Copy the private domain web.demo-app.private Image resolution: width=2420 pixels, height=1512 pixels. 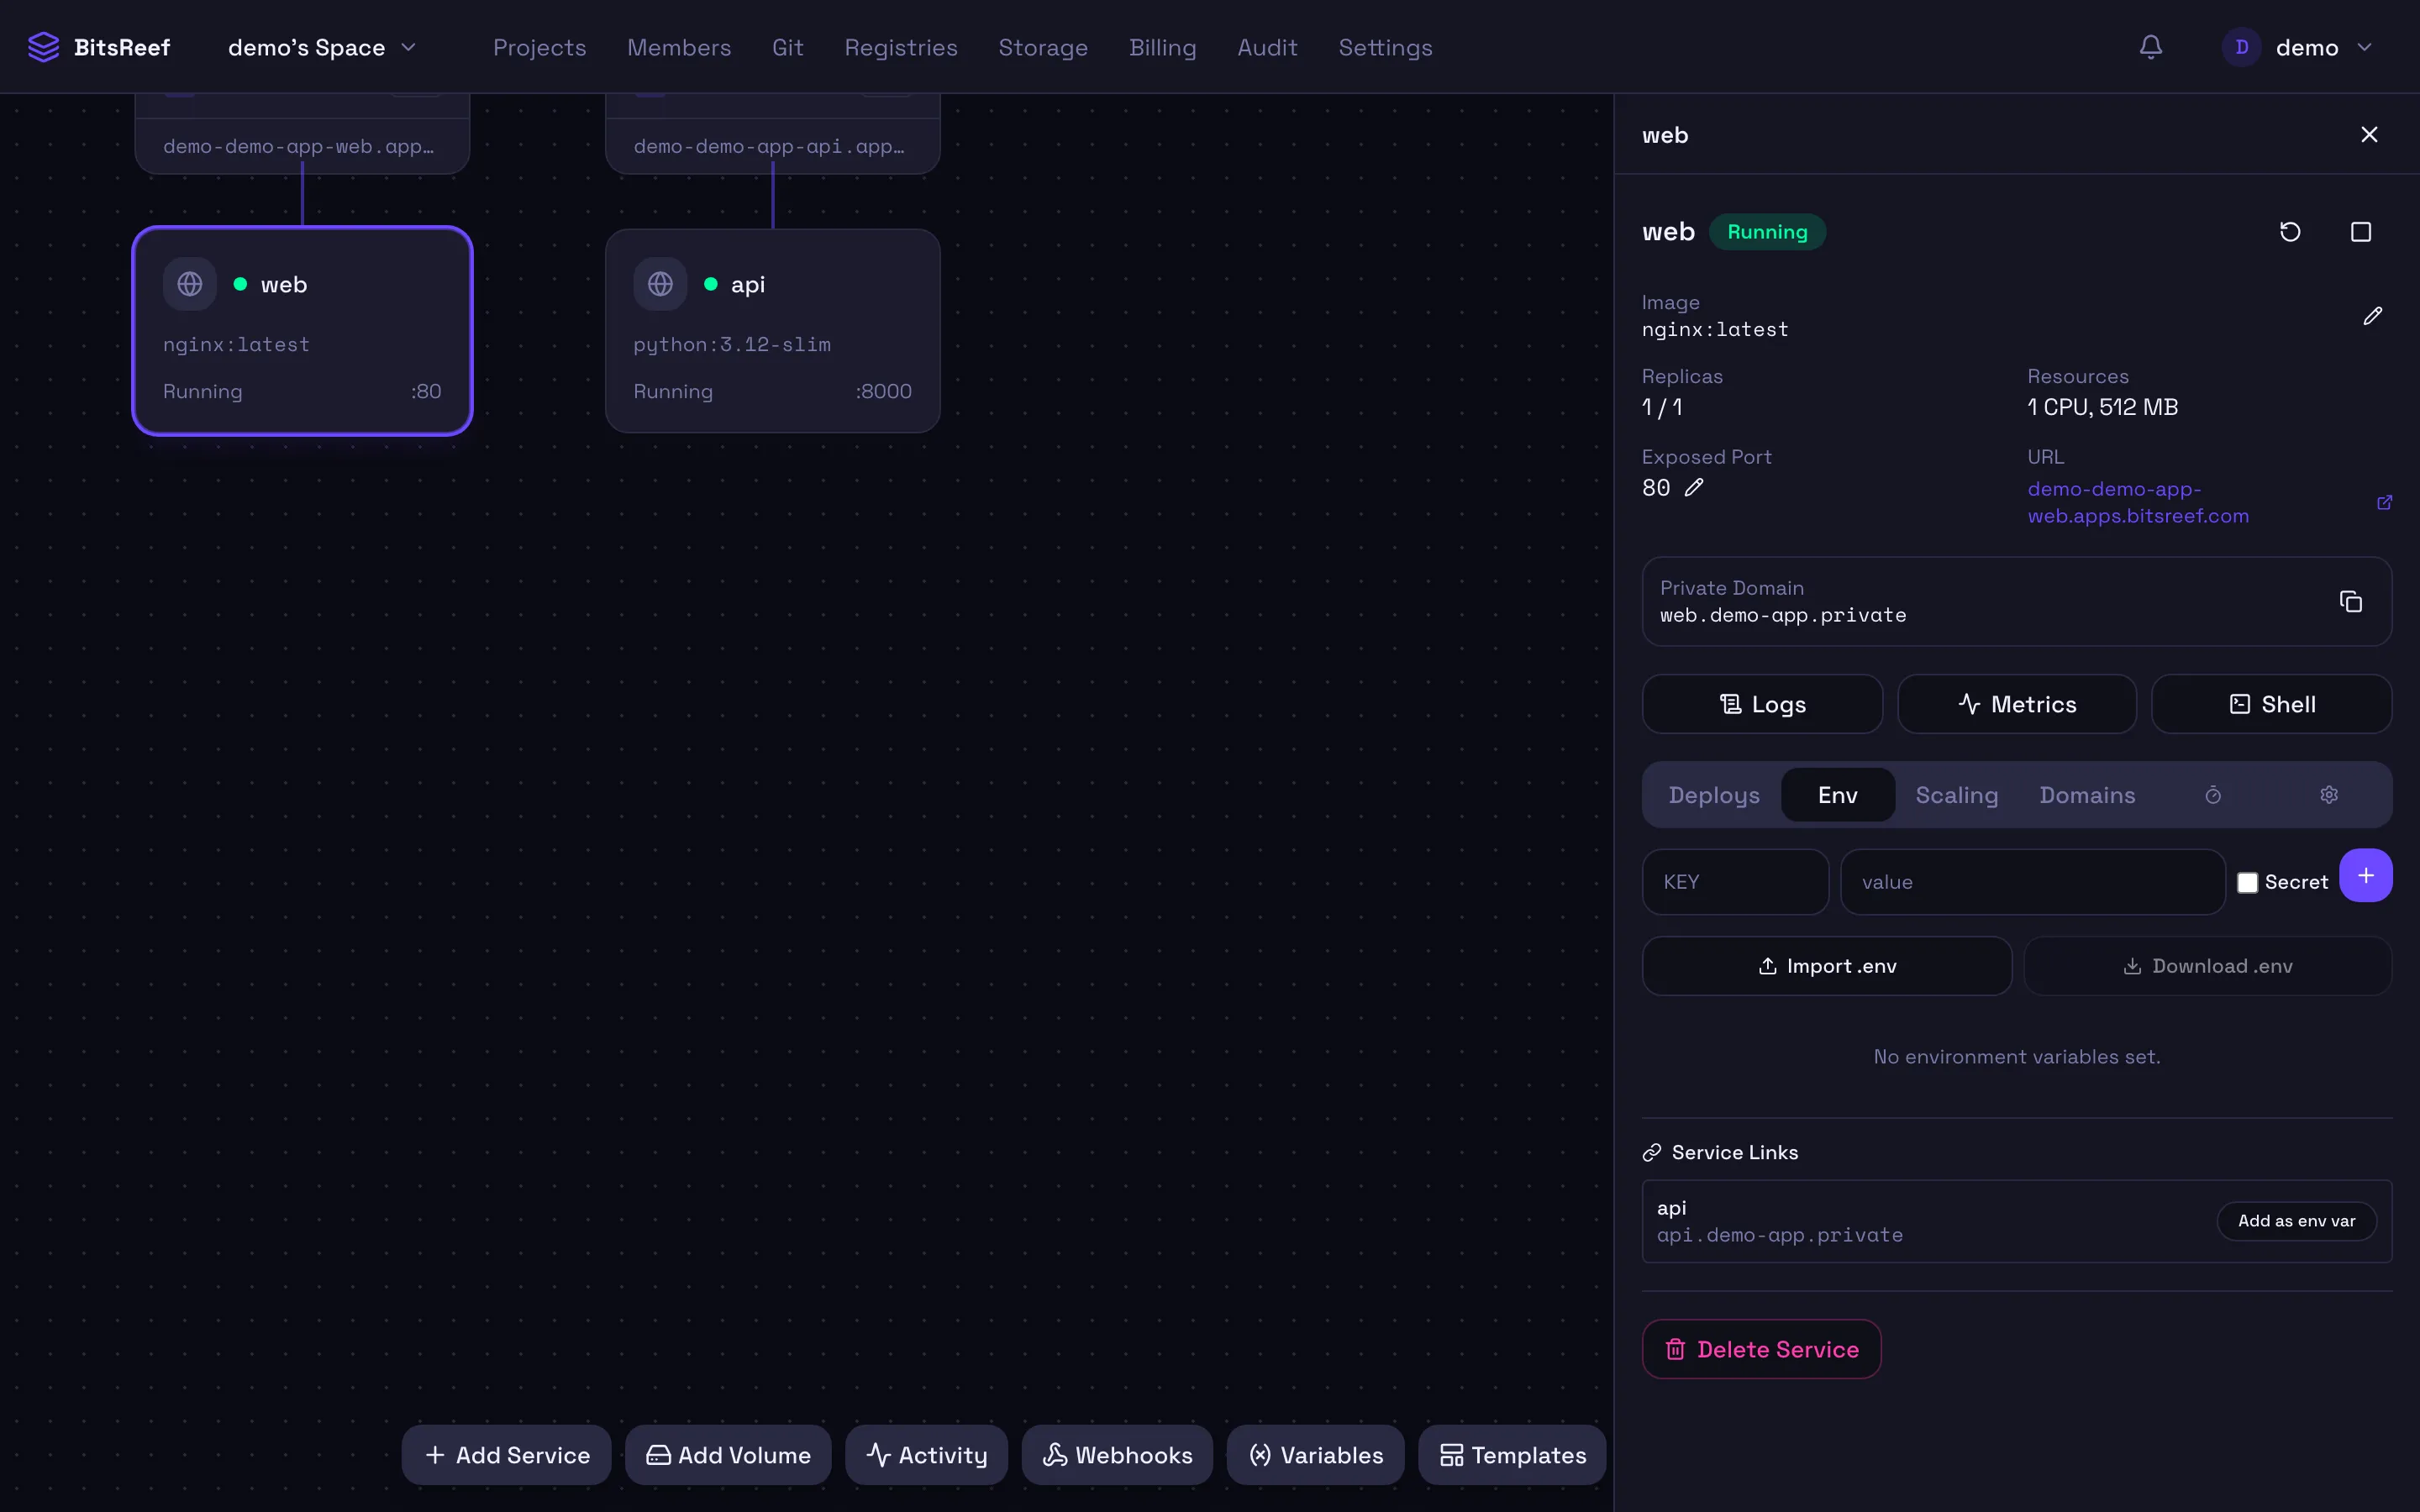[2351, 601]
